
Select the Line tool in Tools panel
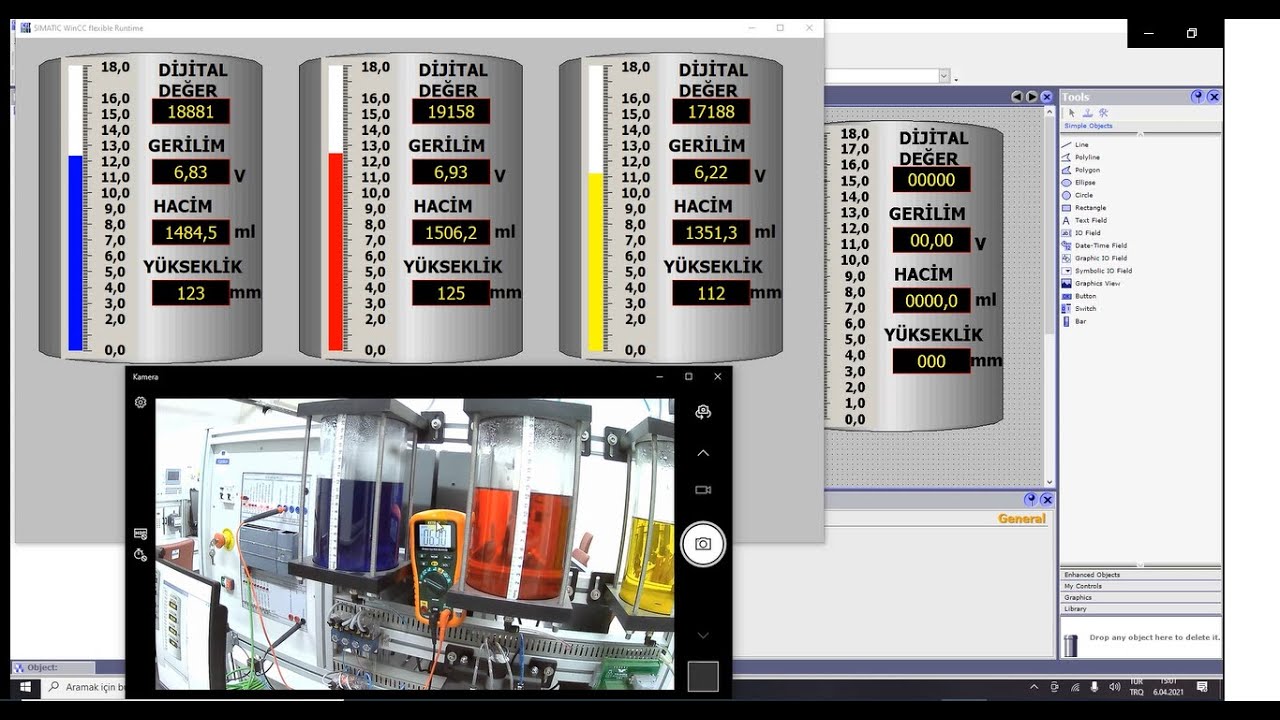click(1075, 145)
